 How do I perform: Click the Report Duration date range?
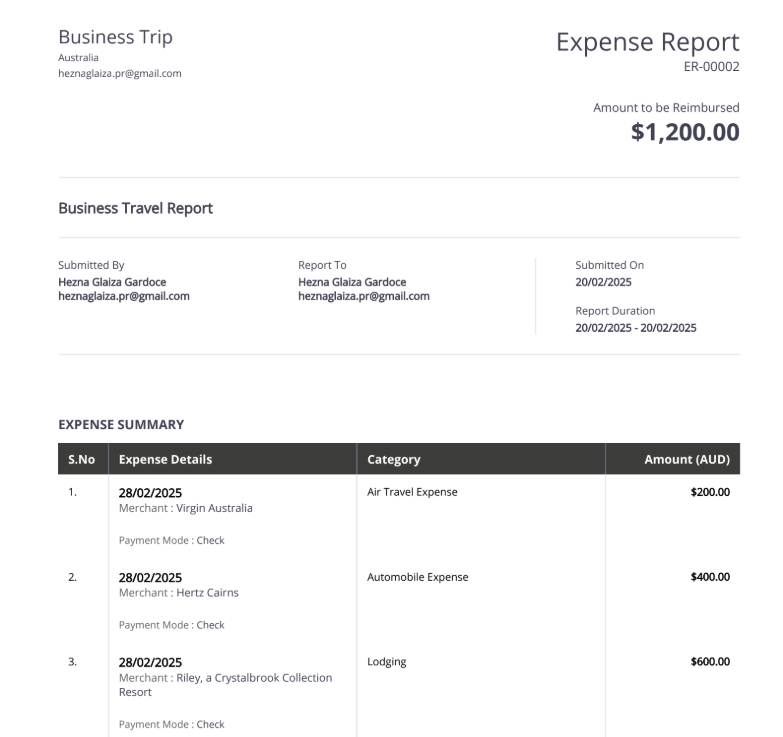pyautogui.click(x=636, y=328)
